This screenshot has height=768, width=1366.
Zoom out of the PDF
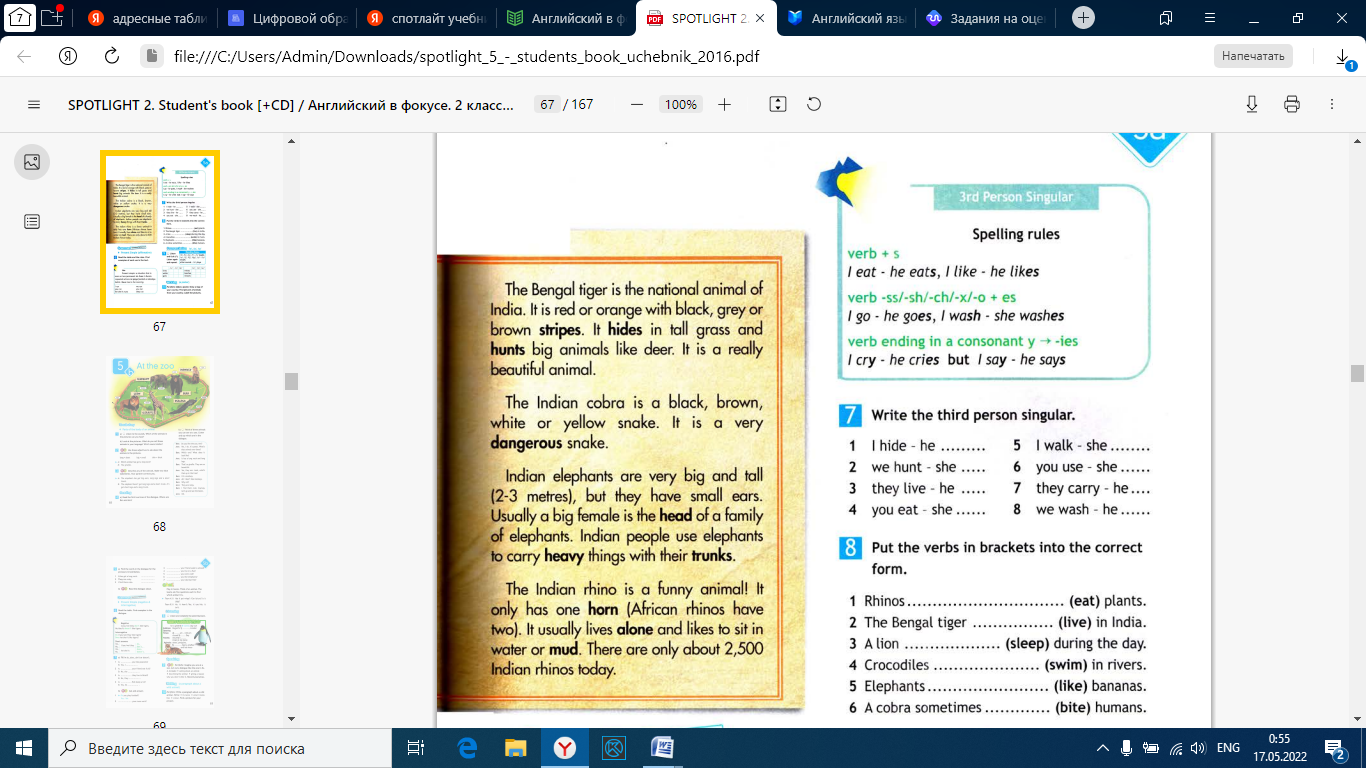[637, 104]
